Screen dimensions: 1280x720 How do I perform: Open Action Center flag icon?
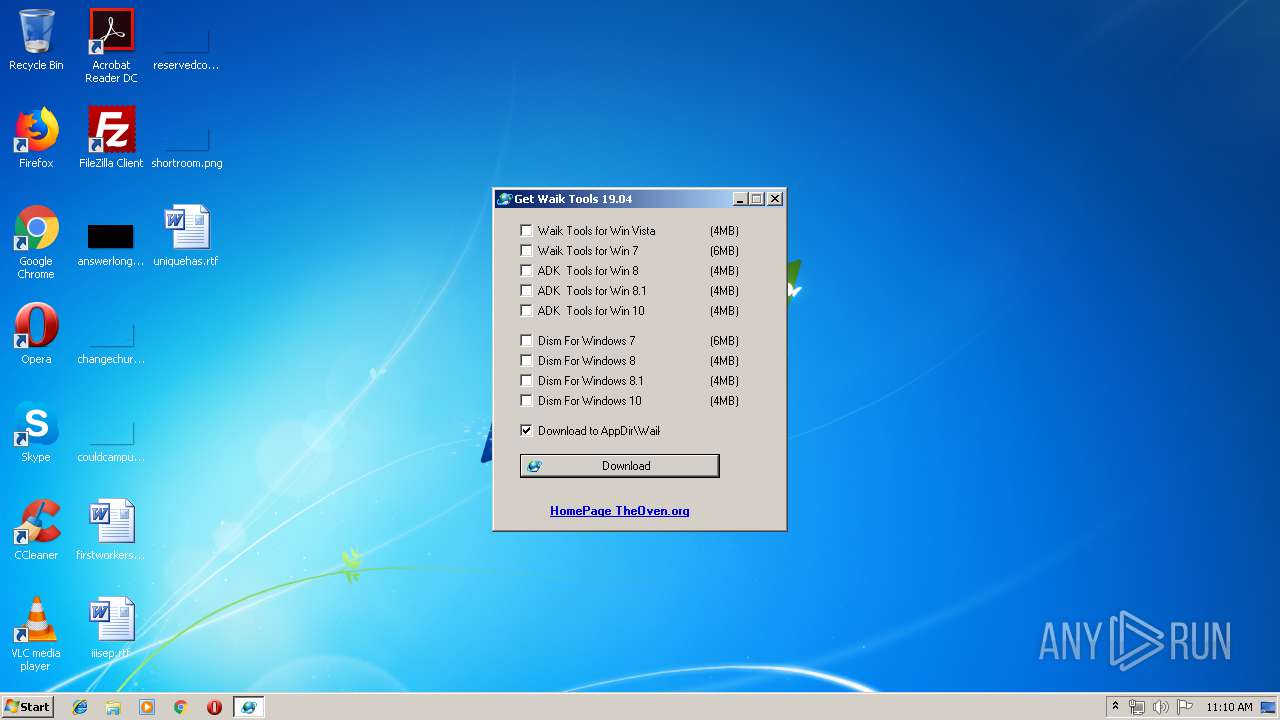point(1185,707)
